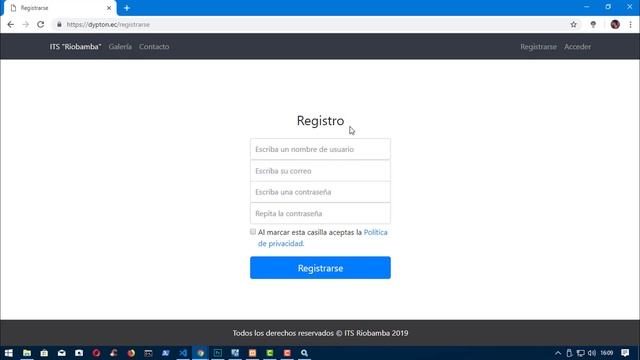Open the ITS "Riobamba" home link

(x=75, y=47)
